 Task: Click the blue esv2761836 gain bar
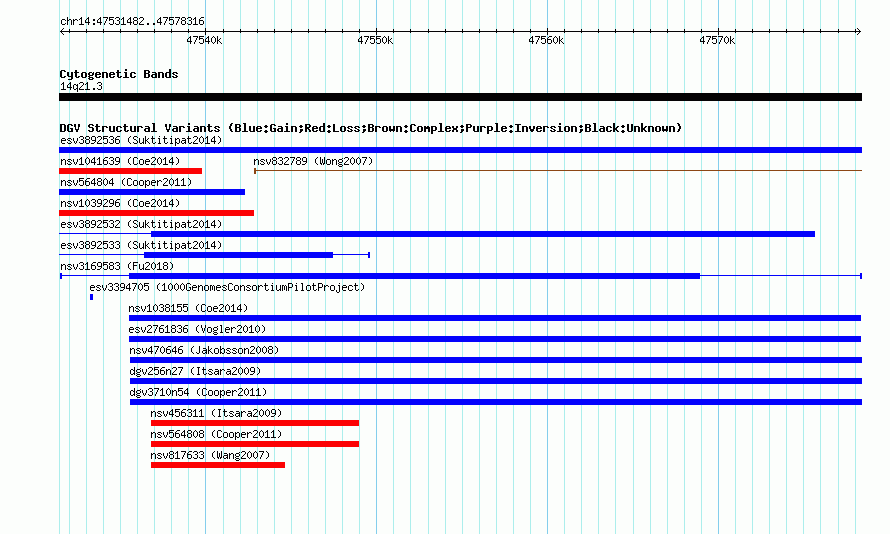pyautogui.click(x=495, y=339)
